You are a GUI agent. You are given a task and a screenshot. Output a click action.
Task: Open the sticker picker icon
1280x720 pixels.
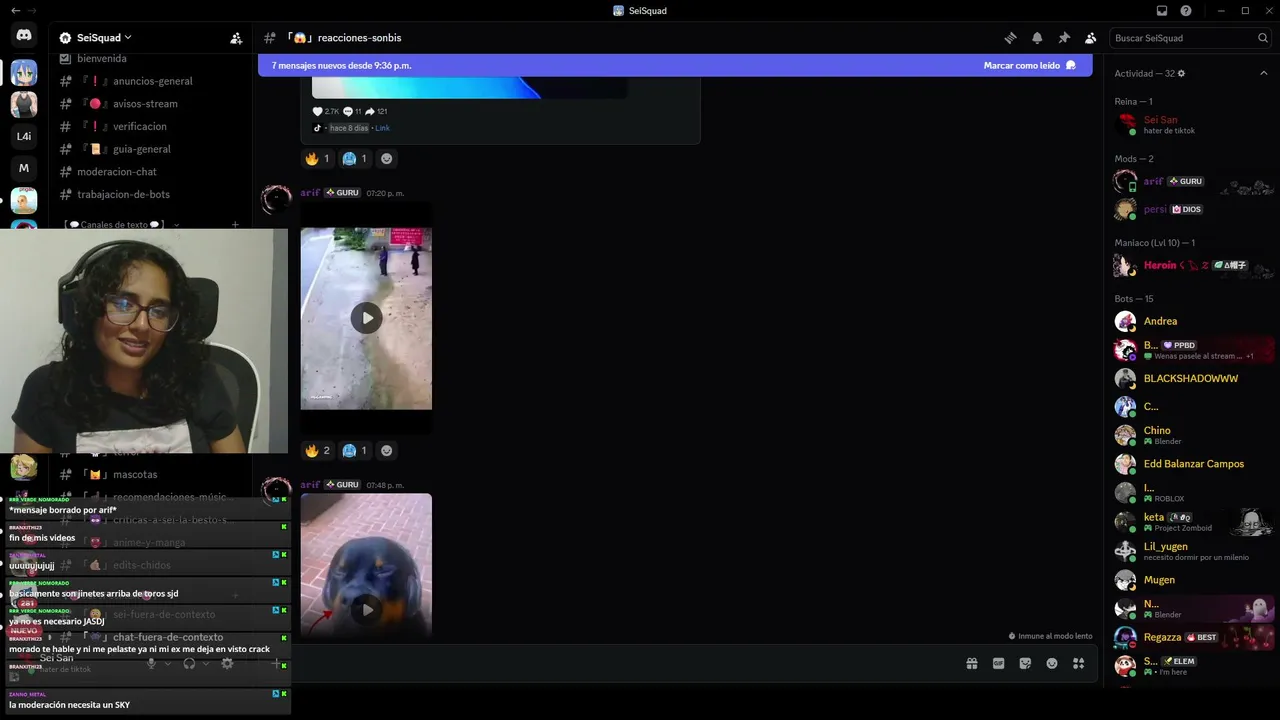click(x=1025, y=663)
